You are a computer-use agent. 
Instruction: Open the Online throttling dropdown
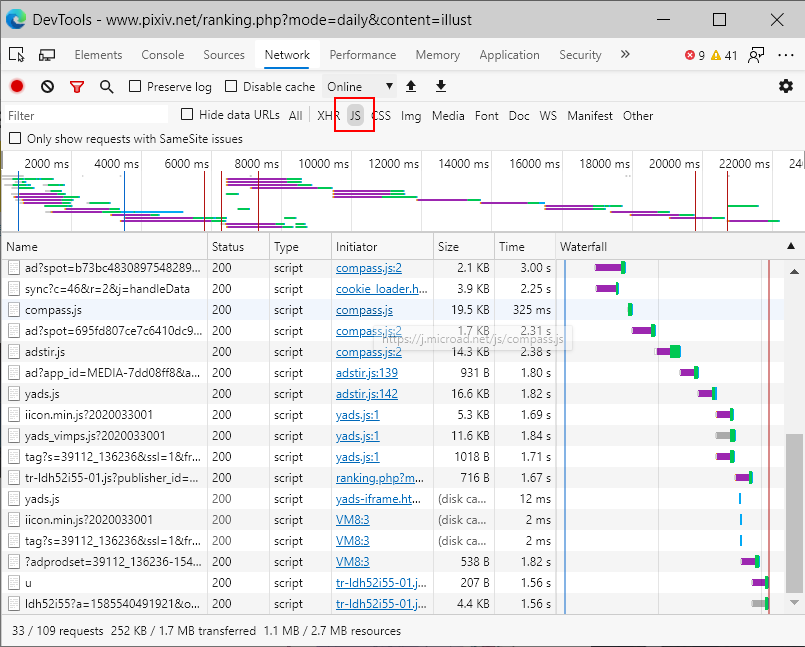pyautogui.click(x=360, y=86)
